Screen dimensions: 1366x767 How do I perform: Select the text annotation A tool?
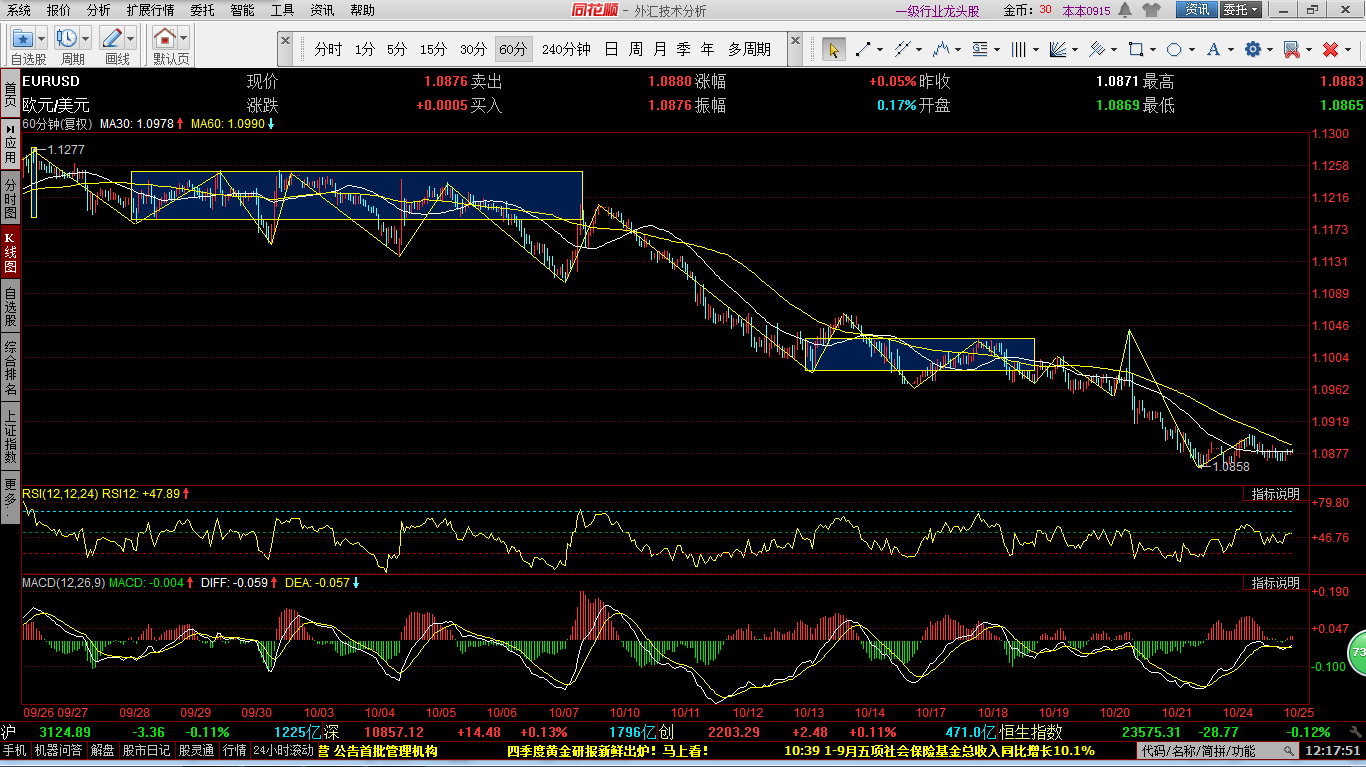point(1213,49)
